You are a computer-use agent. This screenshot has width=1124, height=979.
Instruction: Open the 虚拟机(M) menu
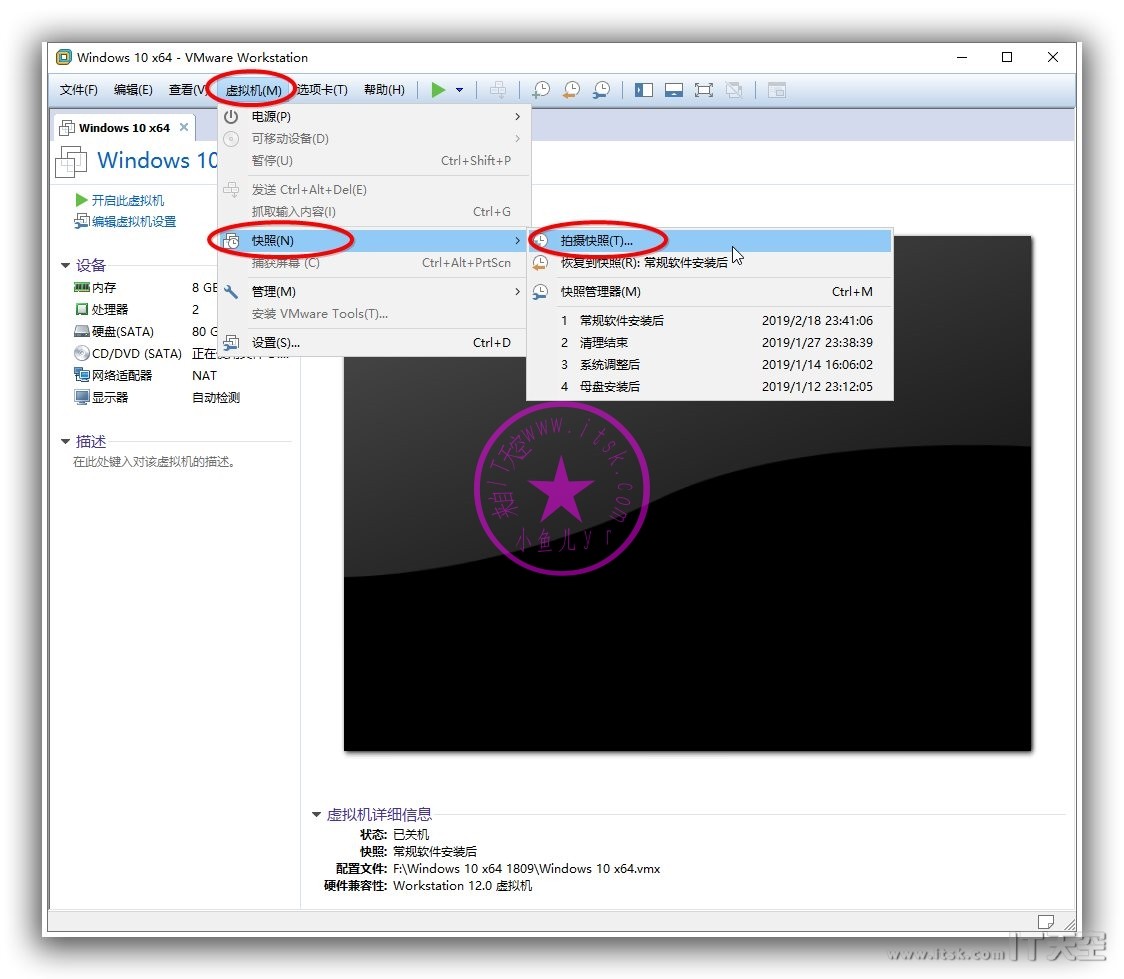pyautogui.click(x=253, y=90)
